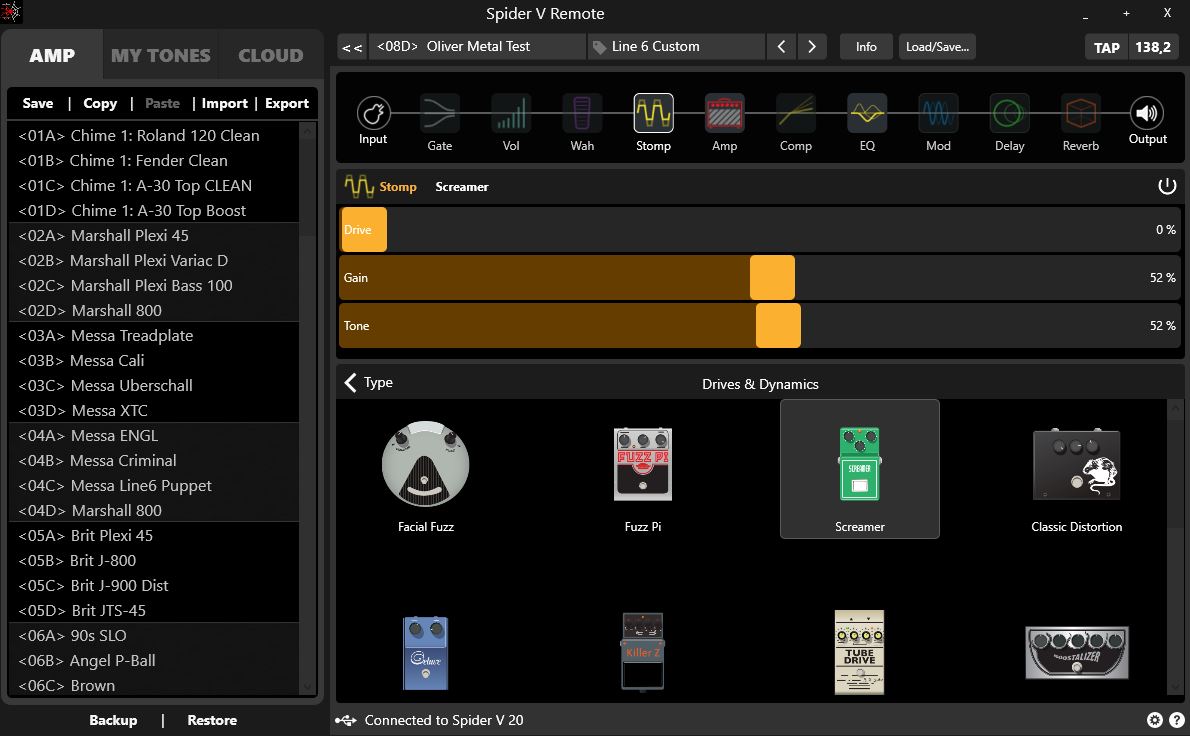
Task: Choose the Killer Z pedal
Action: 643,653
